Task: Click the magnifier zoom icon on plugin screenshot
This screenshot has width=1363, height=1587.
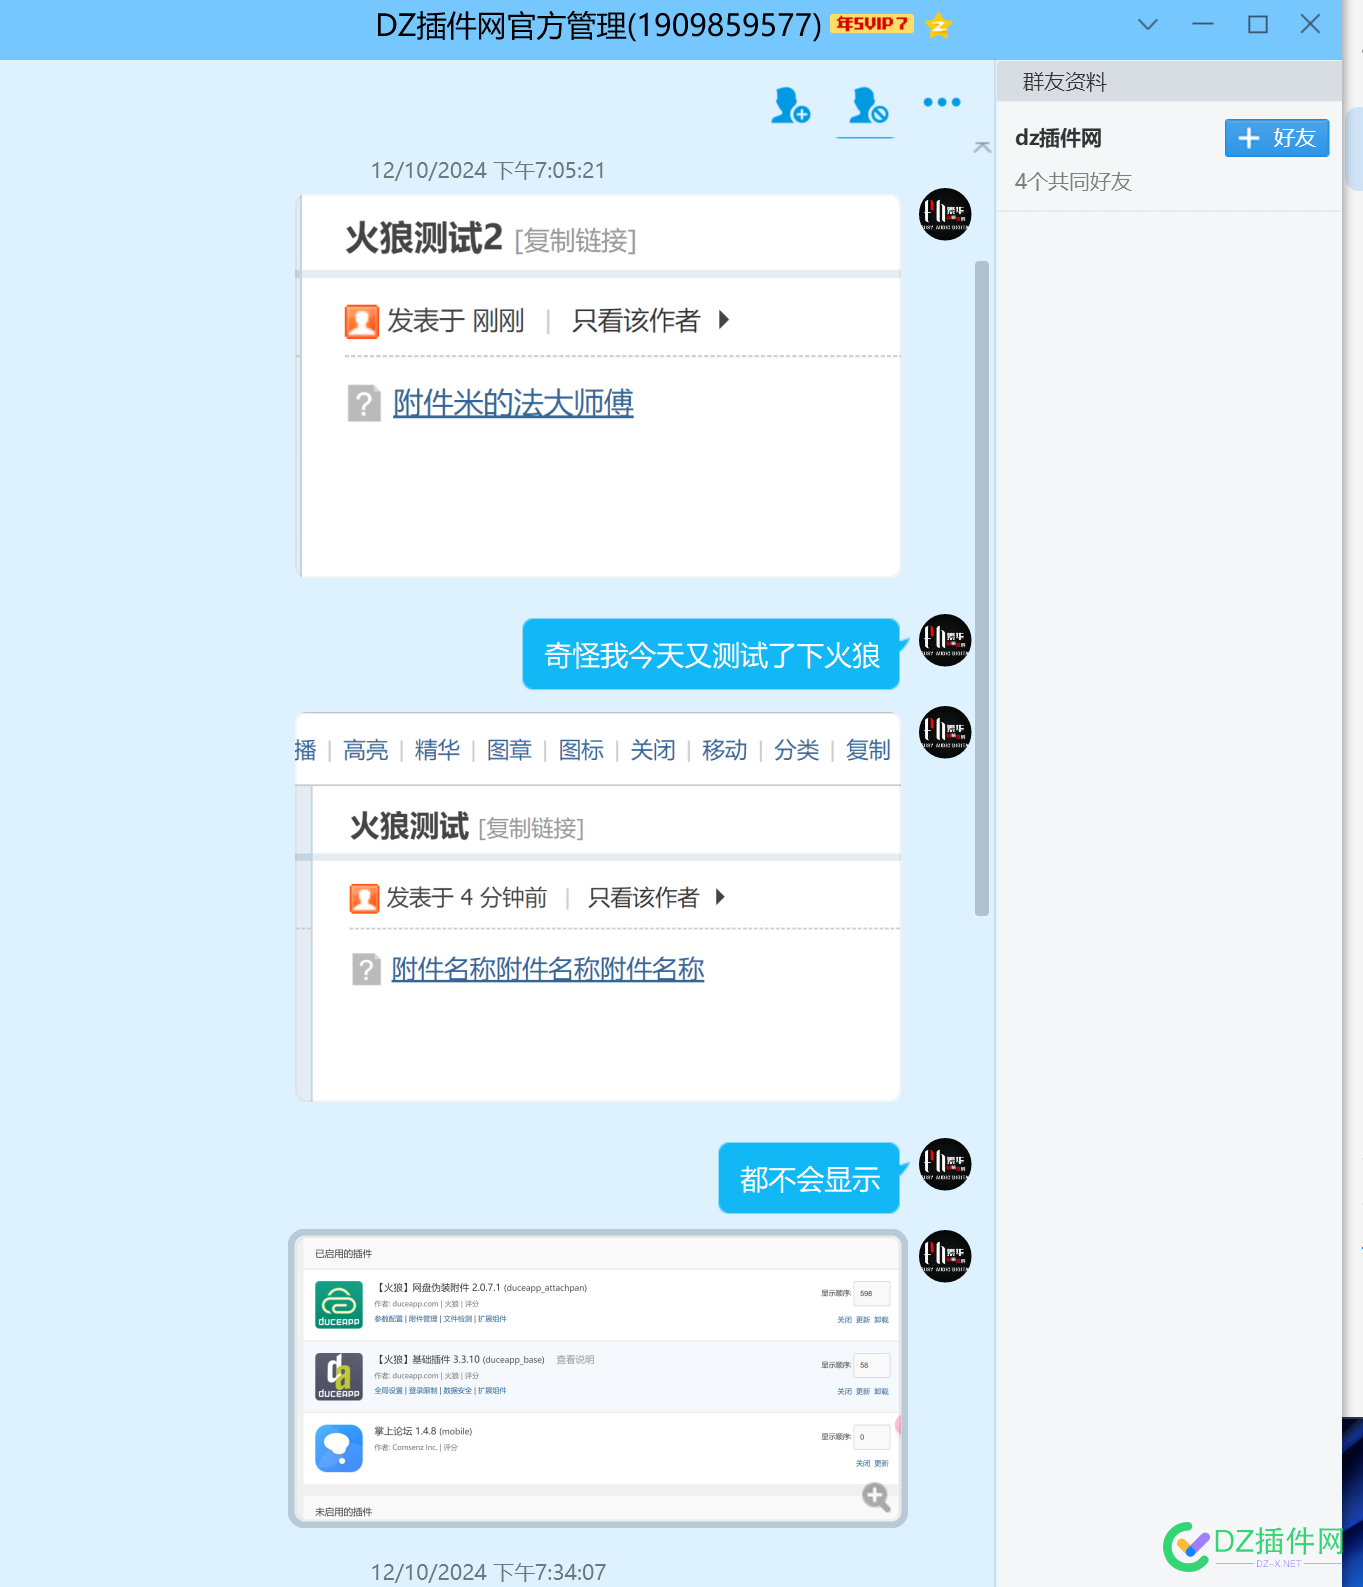Action: click(x=876, y=1497)
